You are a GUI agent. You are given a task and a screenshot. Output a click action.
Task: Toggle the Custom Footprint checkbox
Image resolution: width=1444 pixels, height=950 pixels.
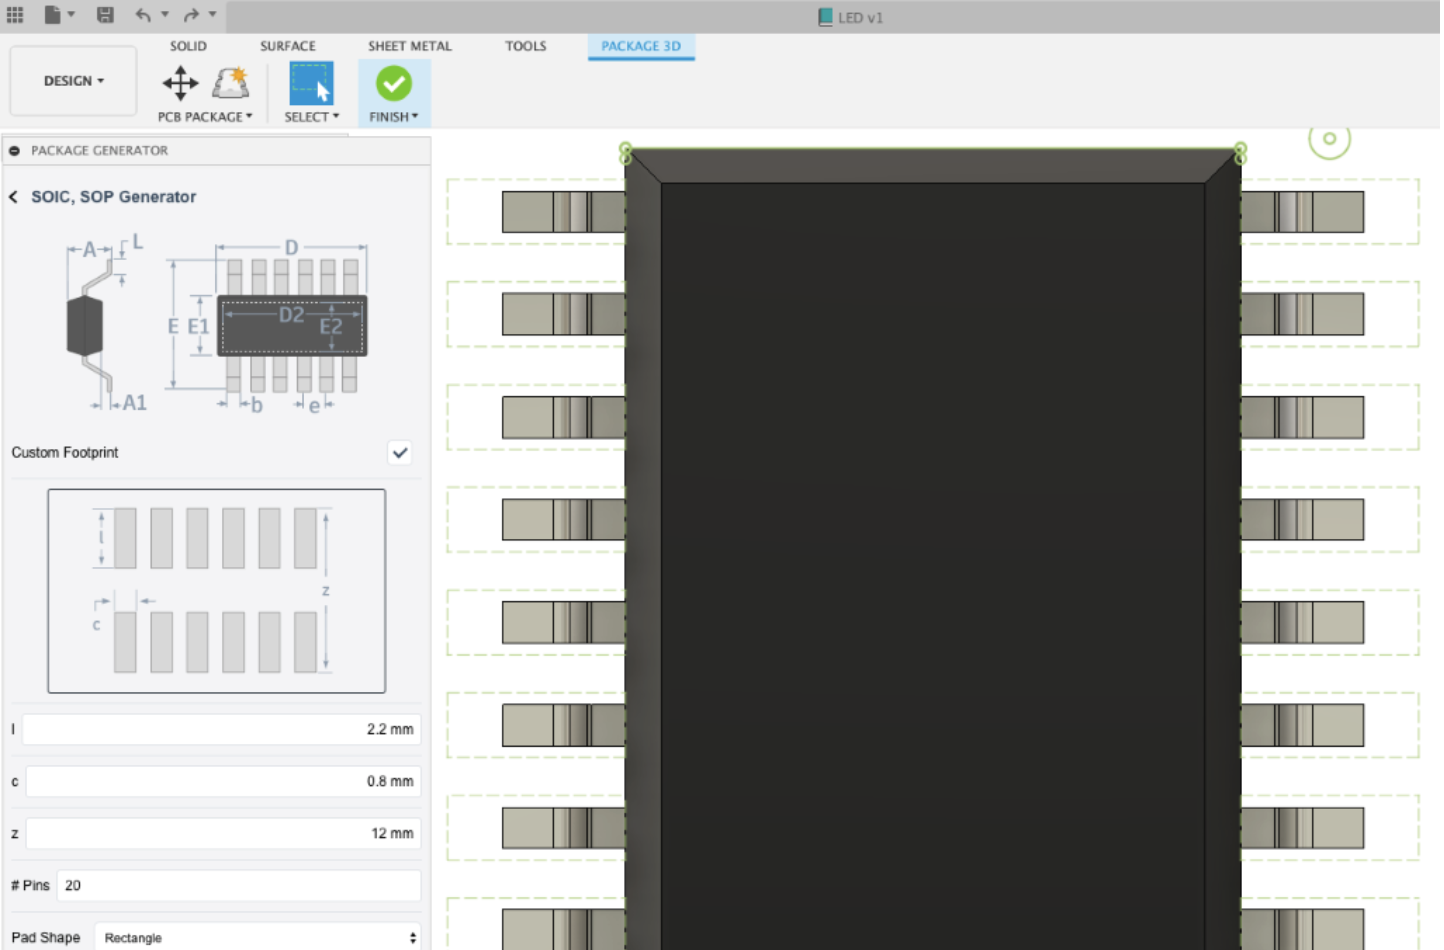click(x=400, y=453)
